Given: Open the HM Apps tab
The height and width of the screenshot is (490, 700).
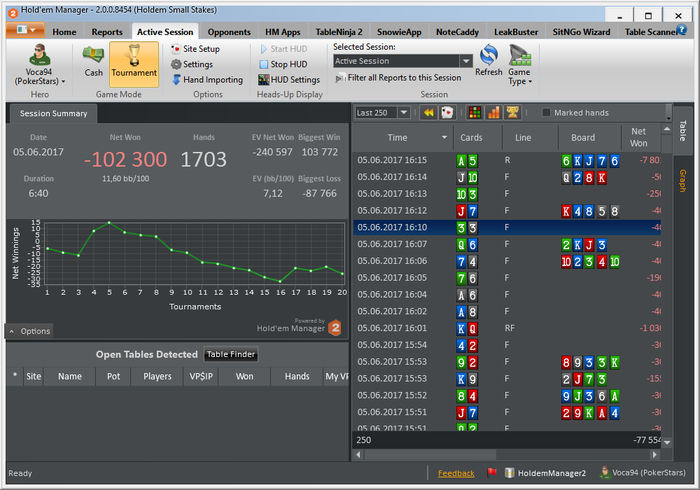Looking at the screenshot, I should pos(283,32).
